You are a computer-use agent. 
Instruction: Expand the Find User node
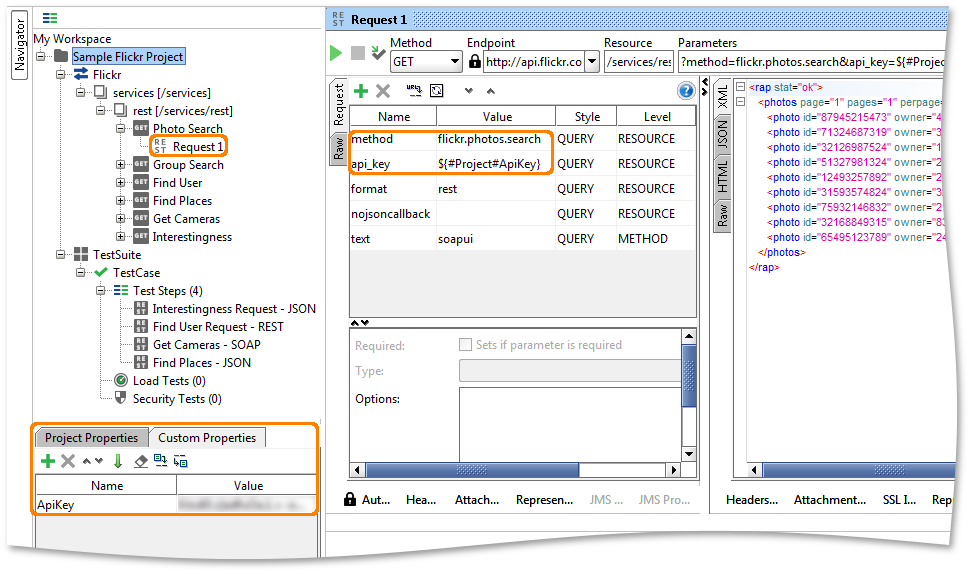tap(120, 182)
